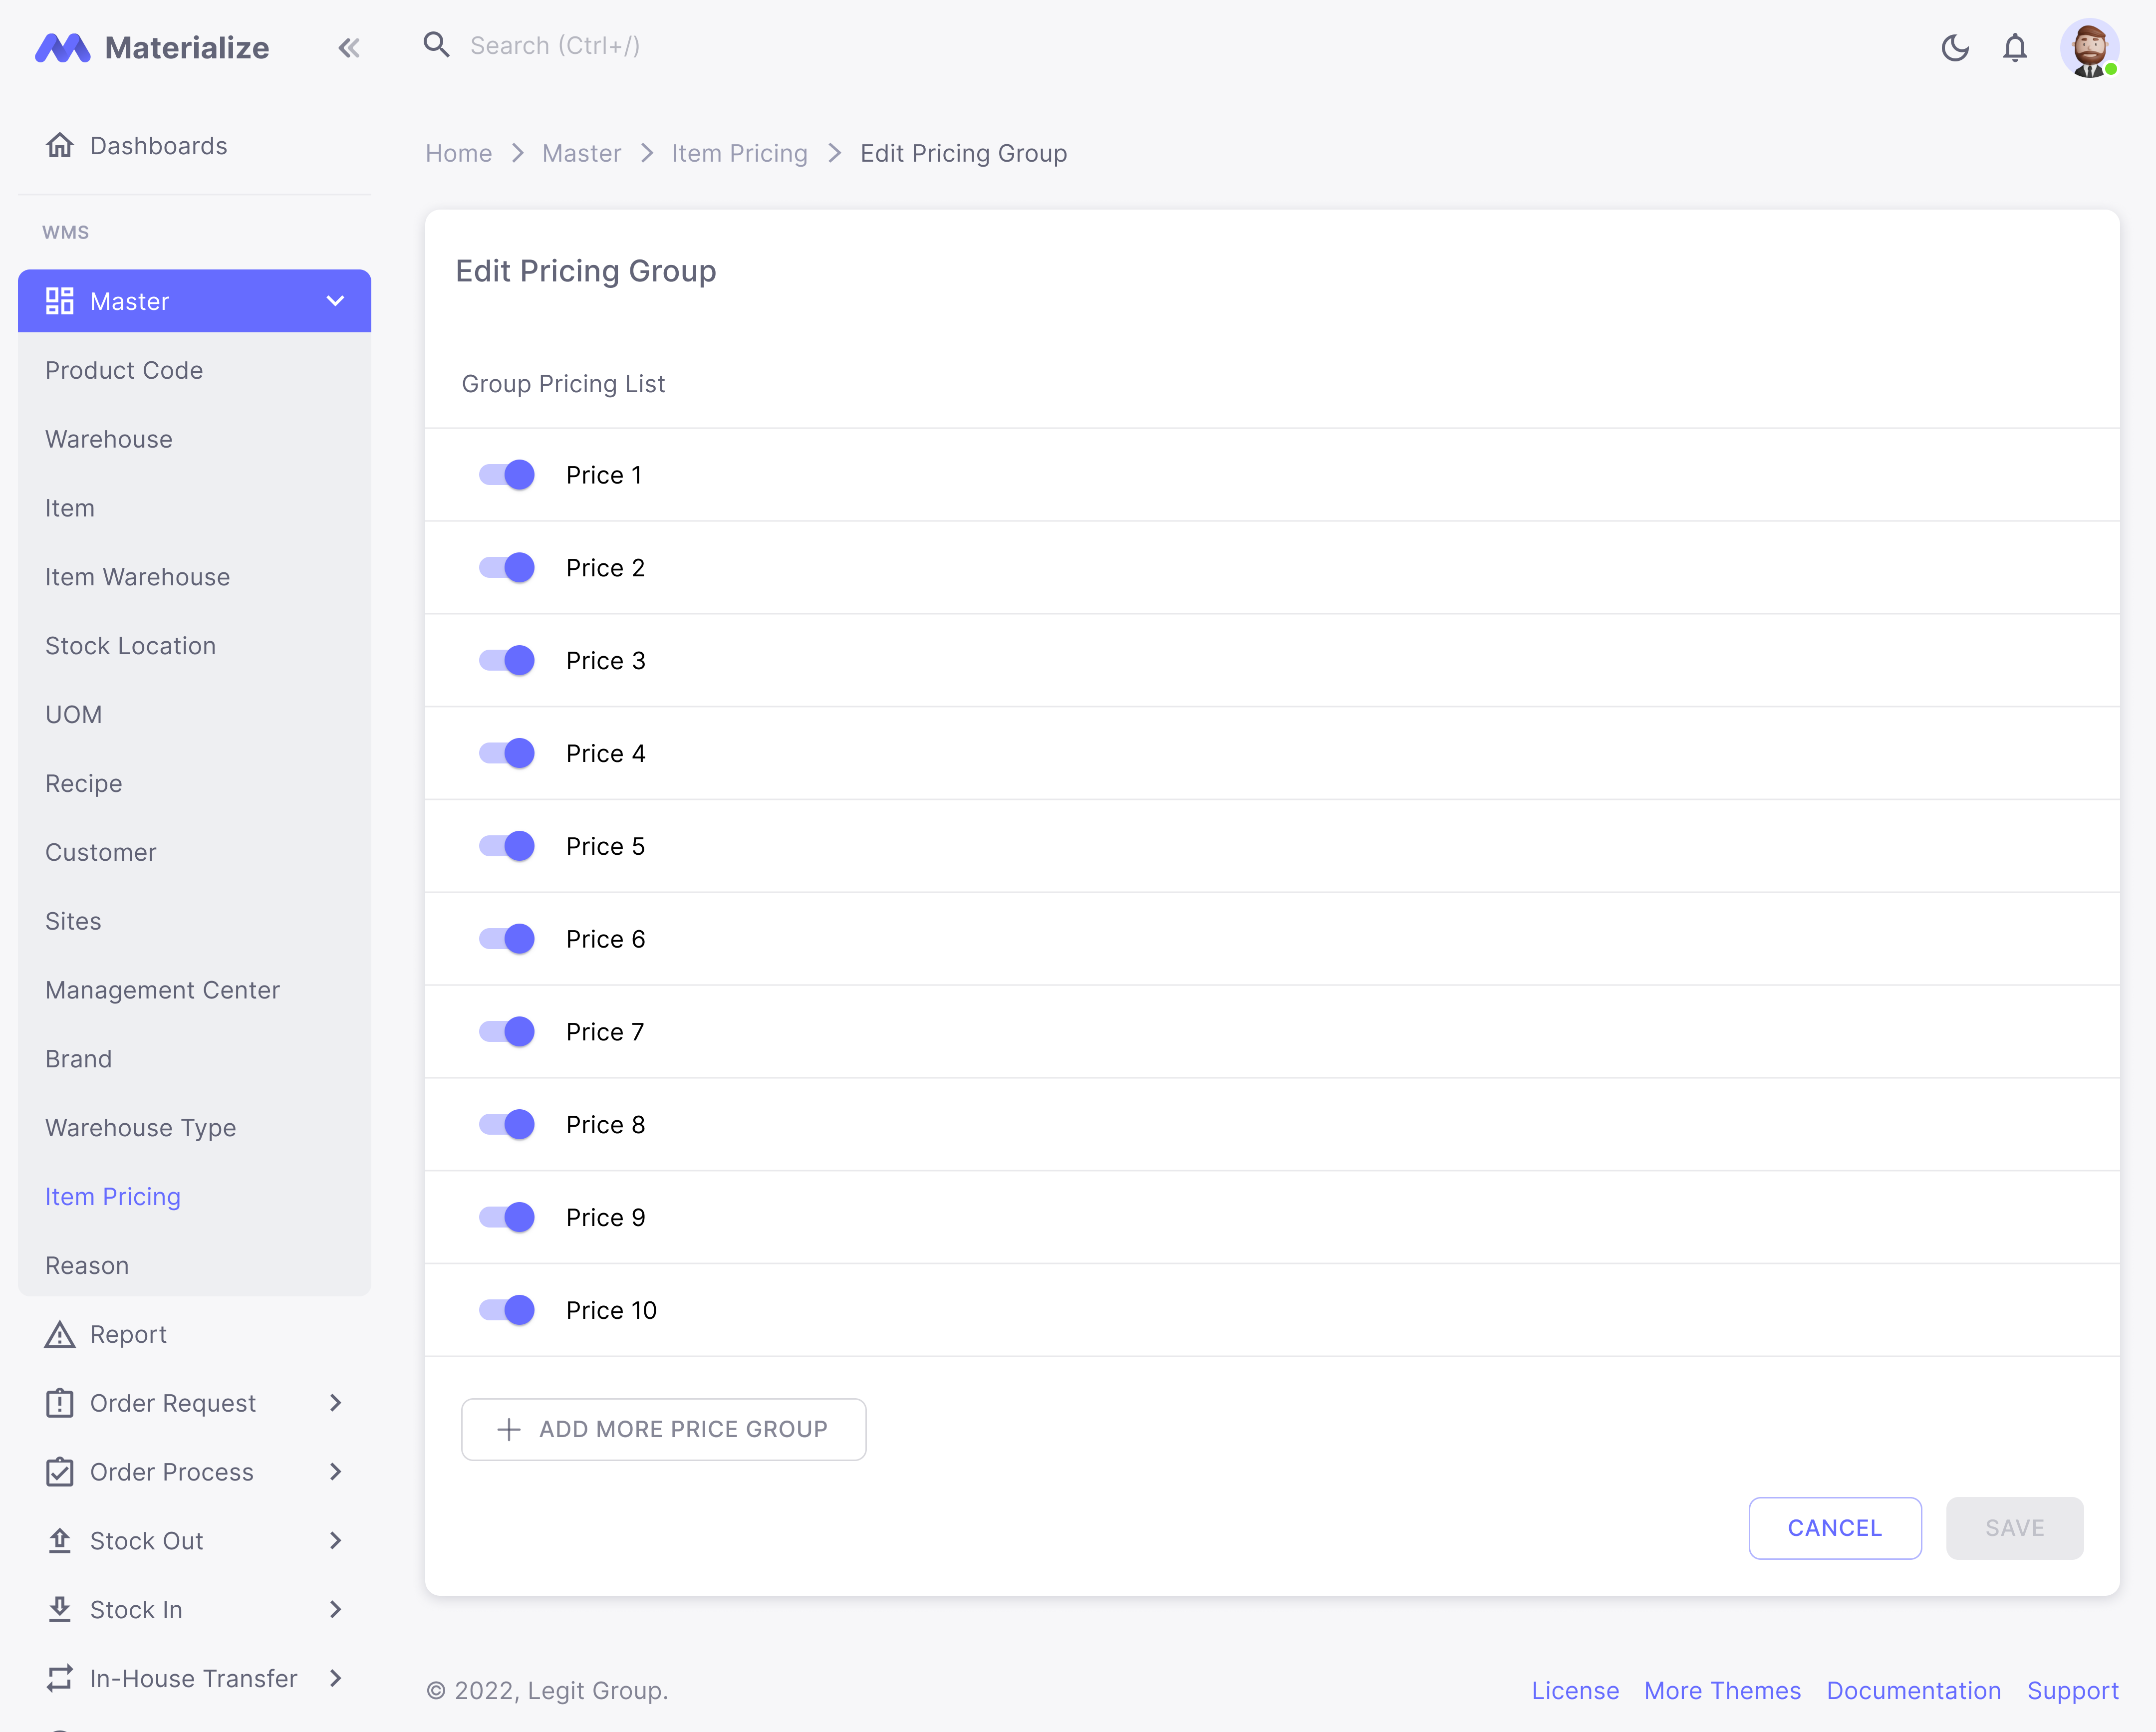The image size is (2156, 1732).
Task: Click the Report warning triangle icon
Action: point(60,1335)
